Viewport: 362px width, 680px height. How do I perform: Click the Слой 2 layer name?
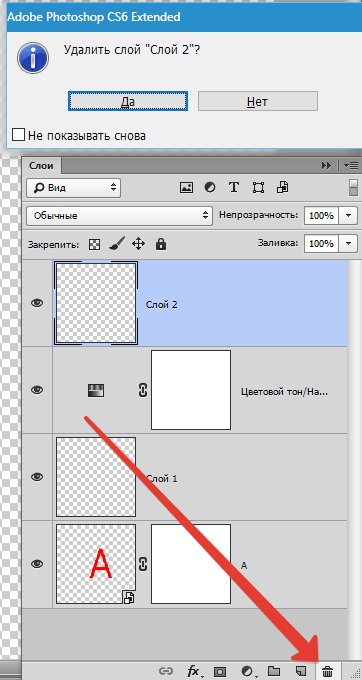click(x=162, y=304)
